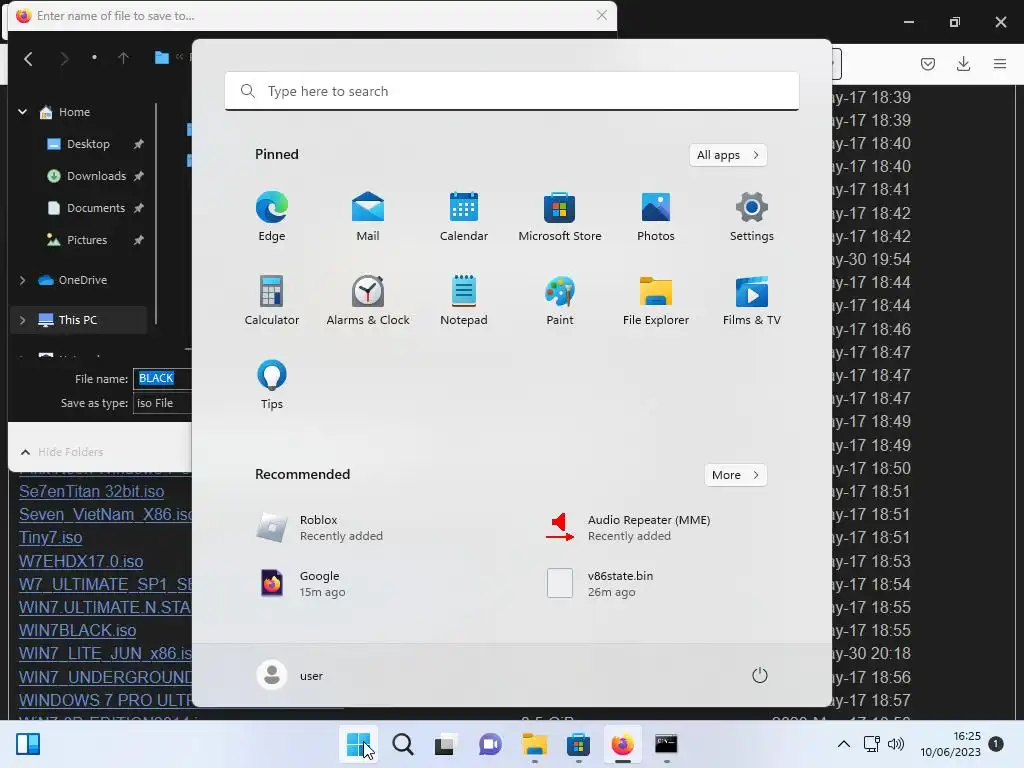Expand the OneDrive tree node
Image resolution: width=1024 pixels, height=768 pixels.
[x=22, y=280]
